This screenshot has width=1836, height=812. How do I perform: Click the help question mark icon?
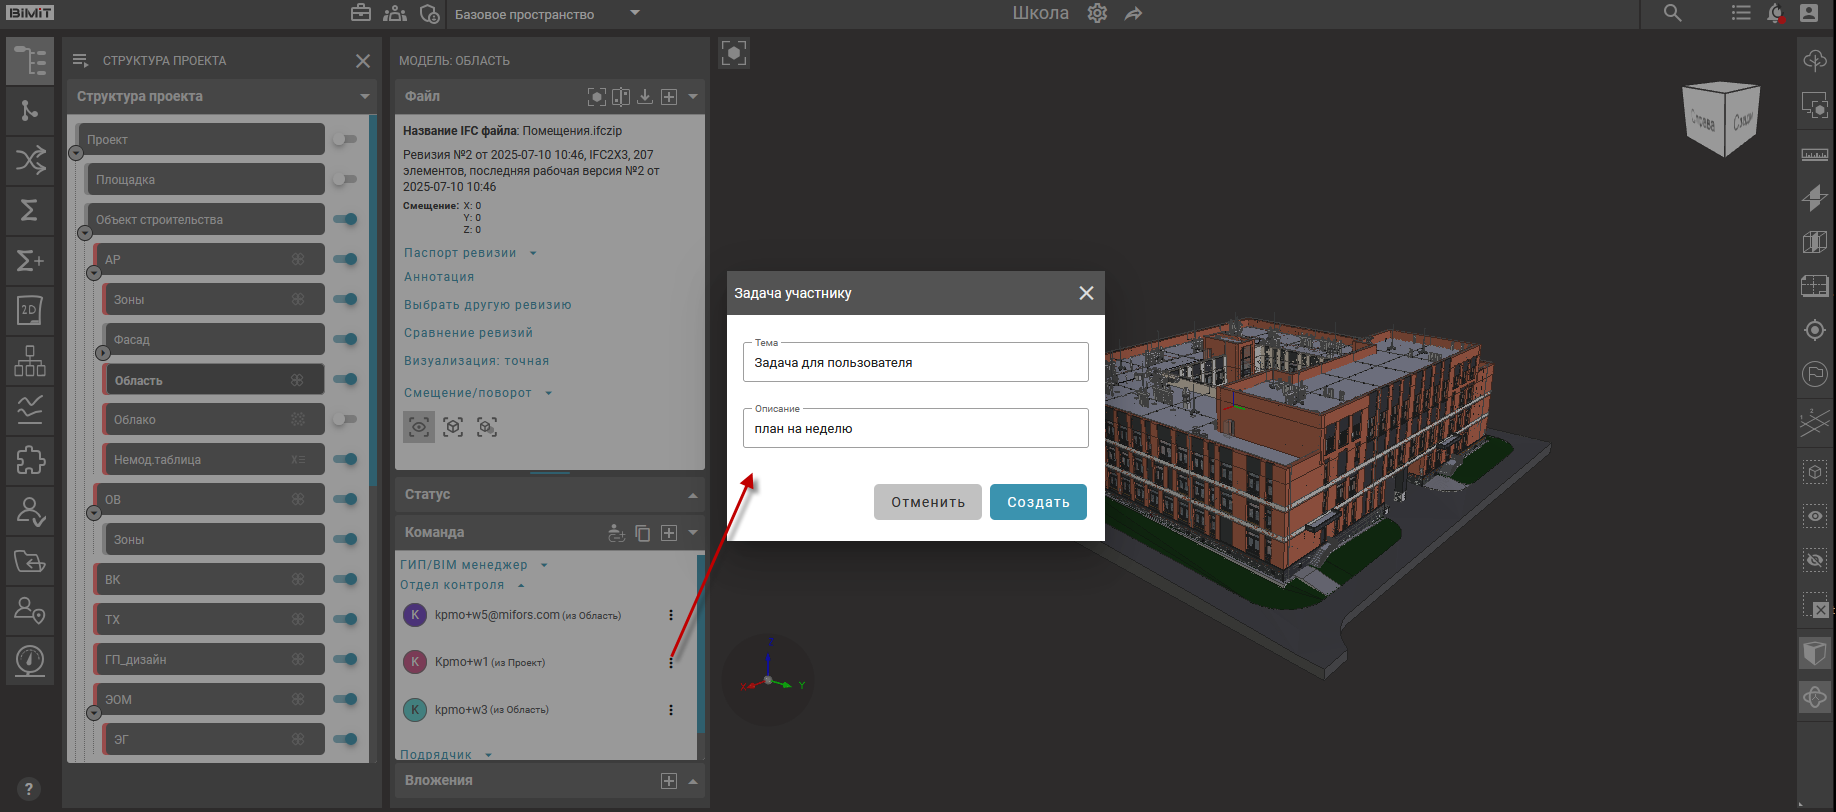(28, 789)
